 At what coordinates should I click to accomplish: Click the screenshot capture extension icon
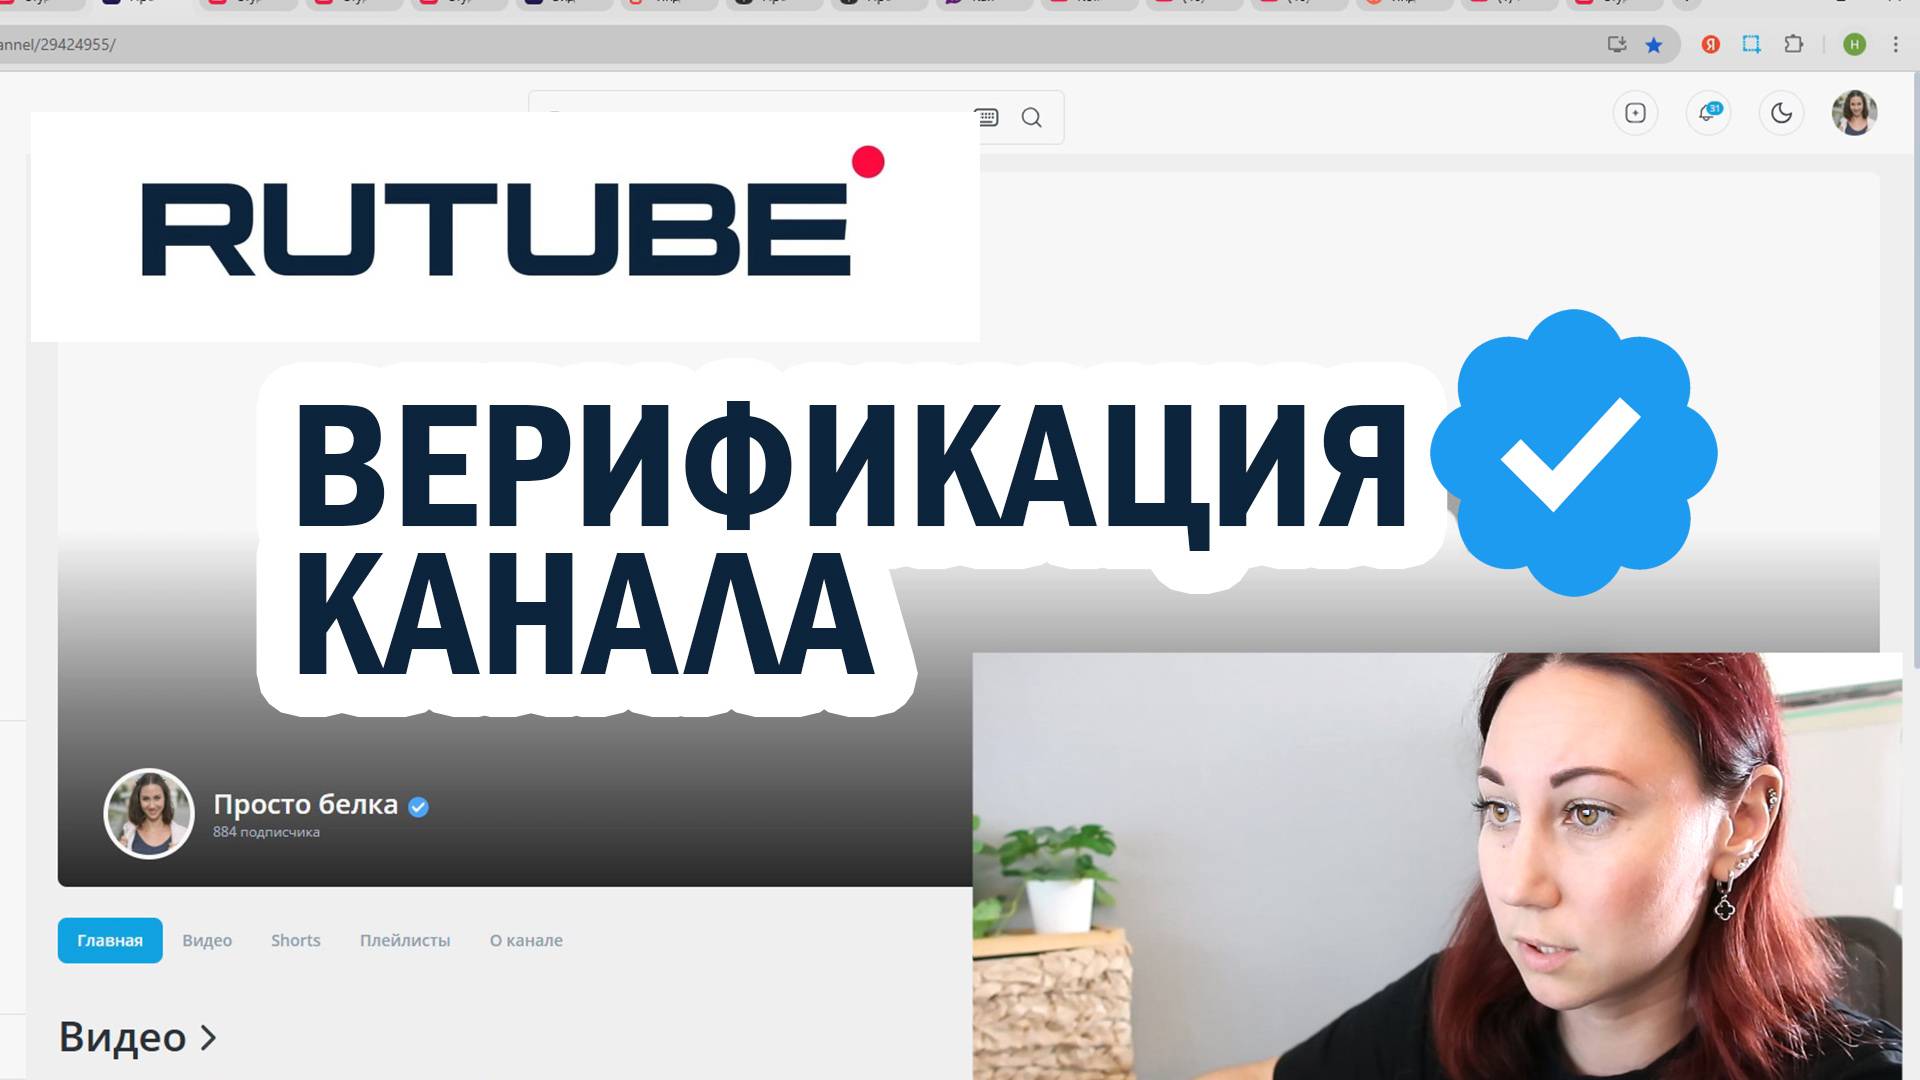[x=1751, y=45]
